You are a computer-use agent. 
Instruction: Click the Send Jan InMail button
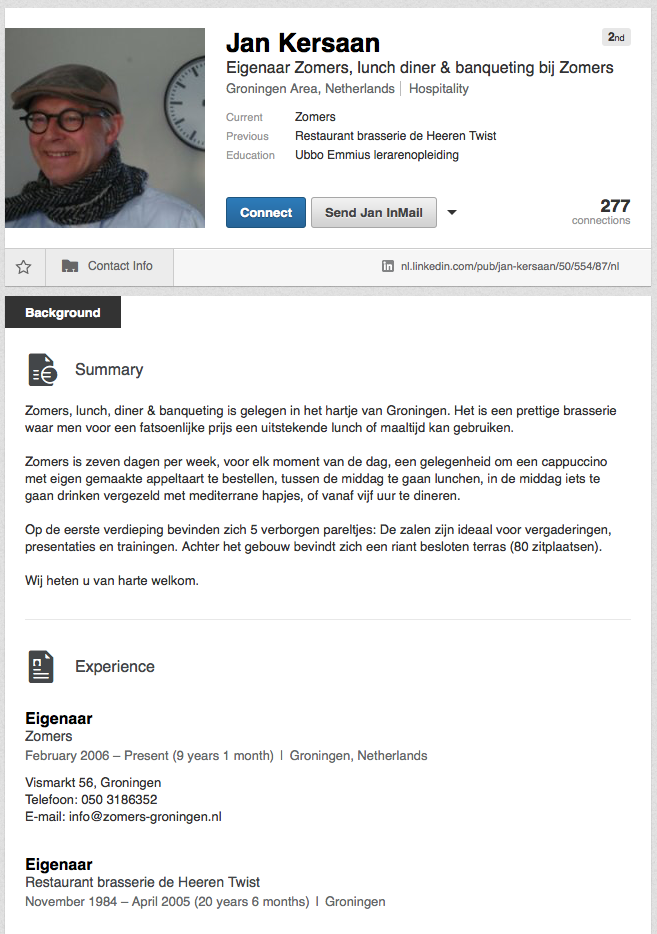pos(374,213)
